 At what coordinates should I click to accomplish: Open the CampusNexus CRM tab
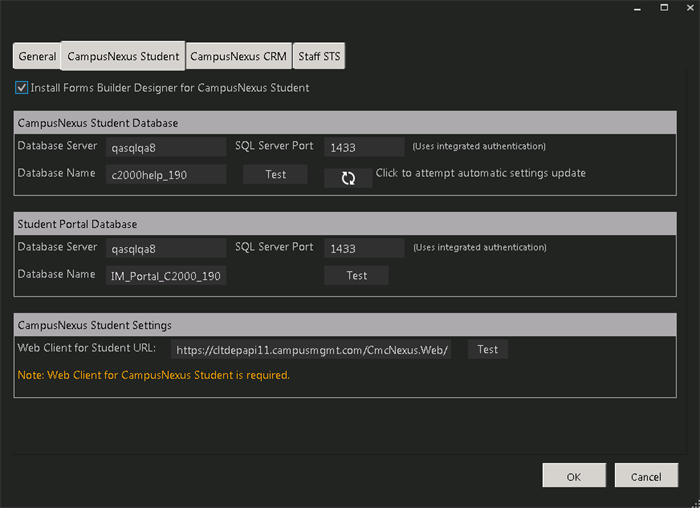pyautogui.click(x=239, y=56)
